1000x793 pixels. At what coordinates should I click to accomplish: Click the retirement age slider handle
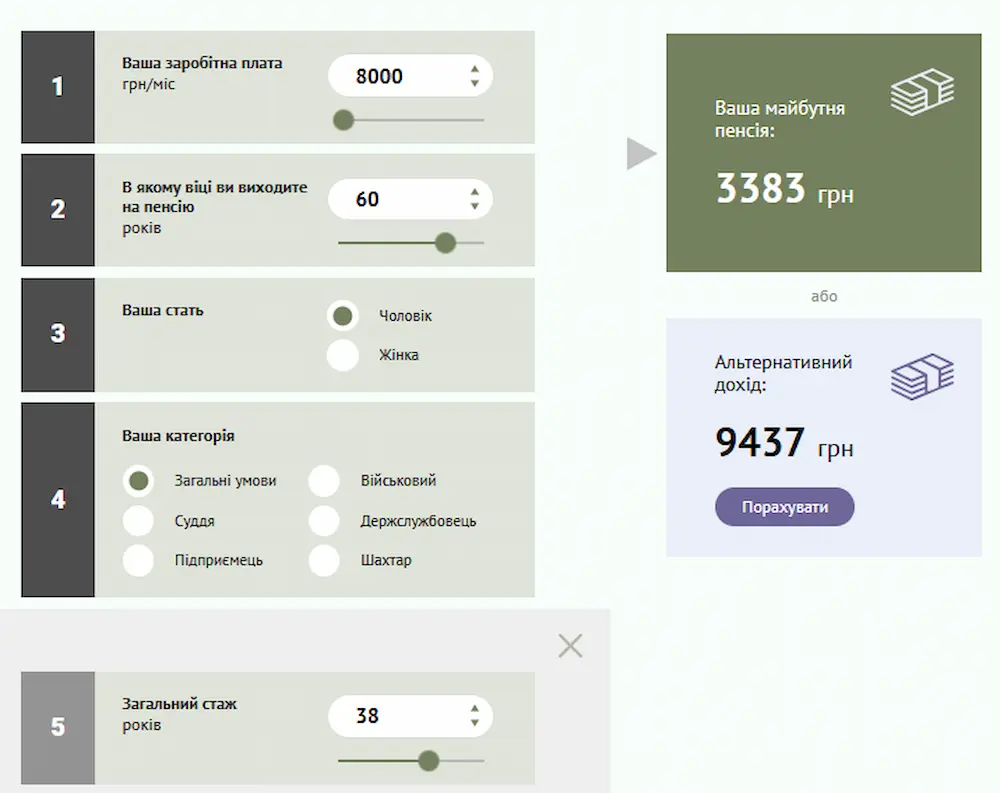coord(446,243)
